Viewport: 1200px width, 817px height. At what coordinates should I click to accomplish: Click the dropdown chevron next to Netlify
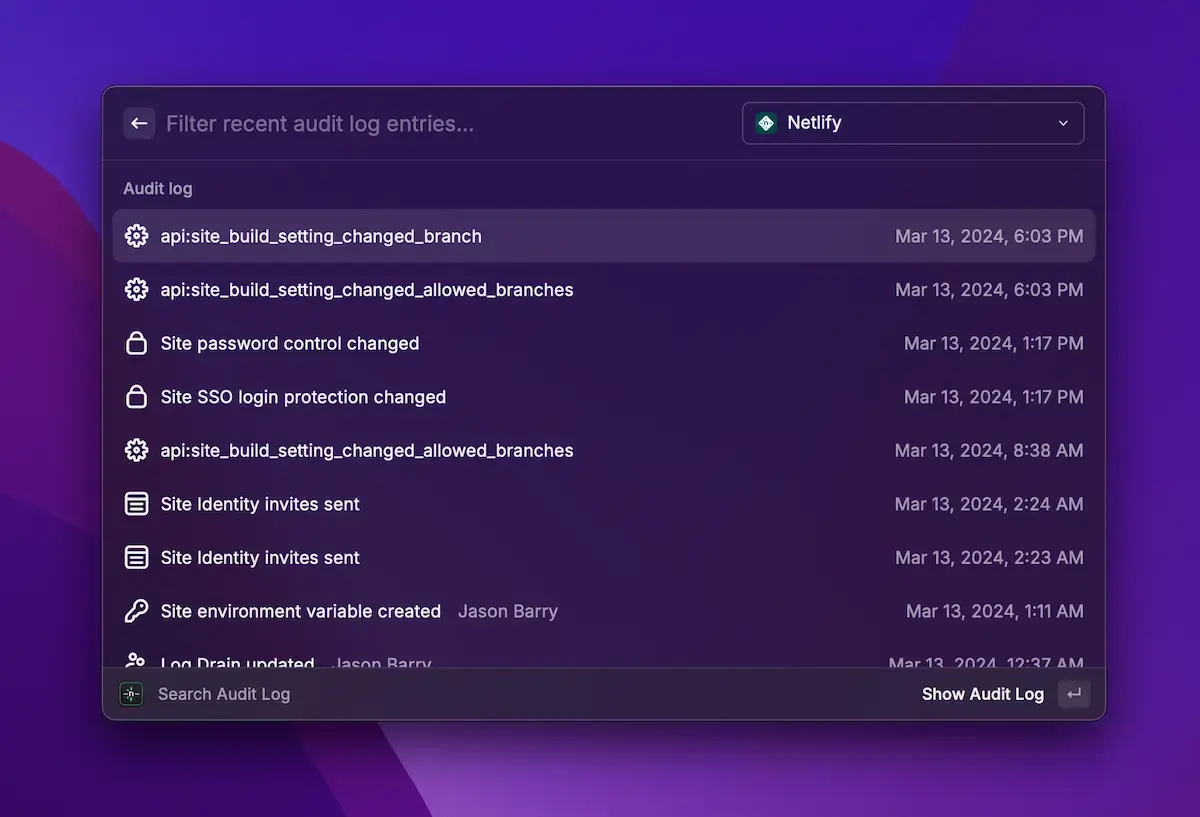click(x=1062, y=123)
